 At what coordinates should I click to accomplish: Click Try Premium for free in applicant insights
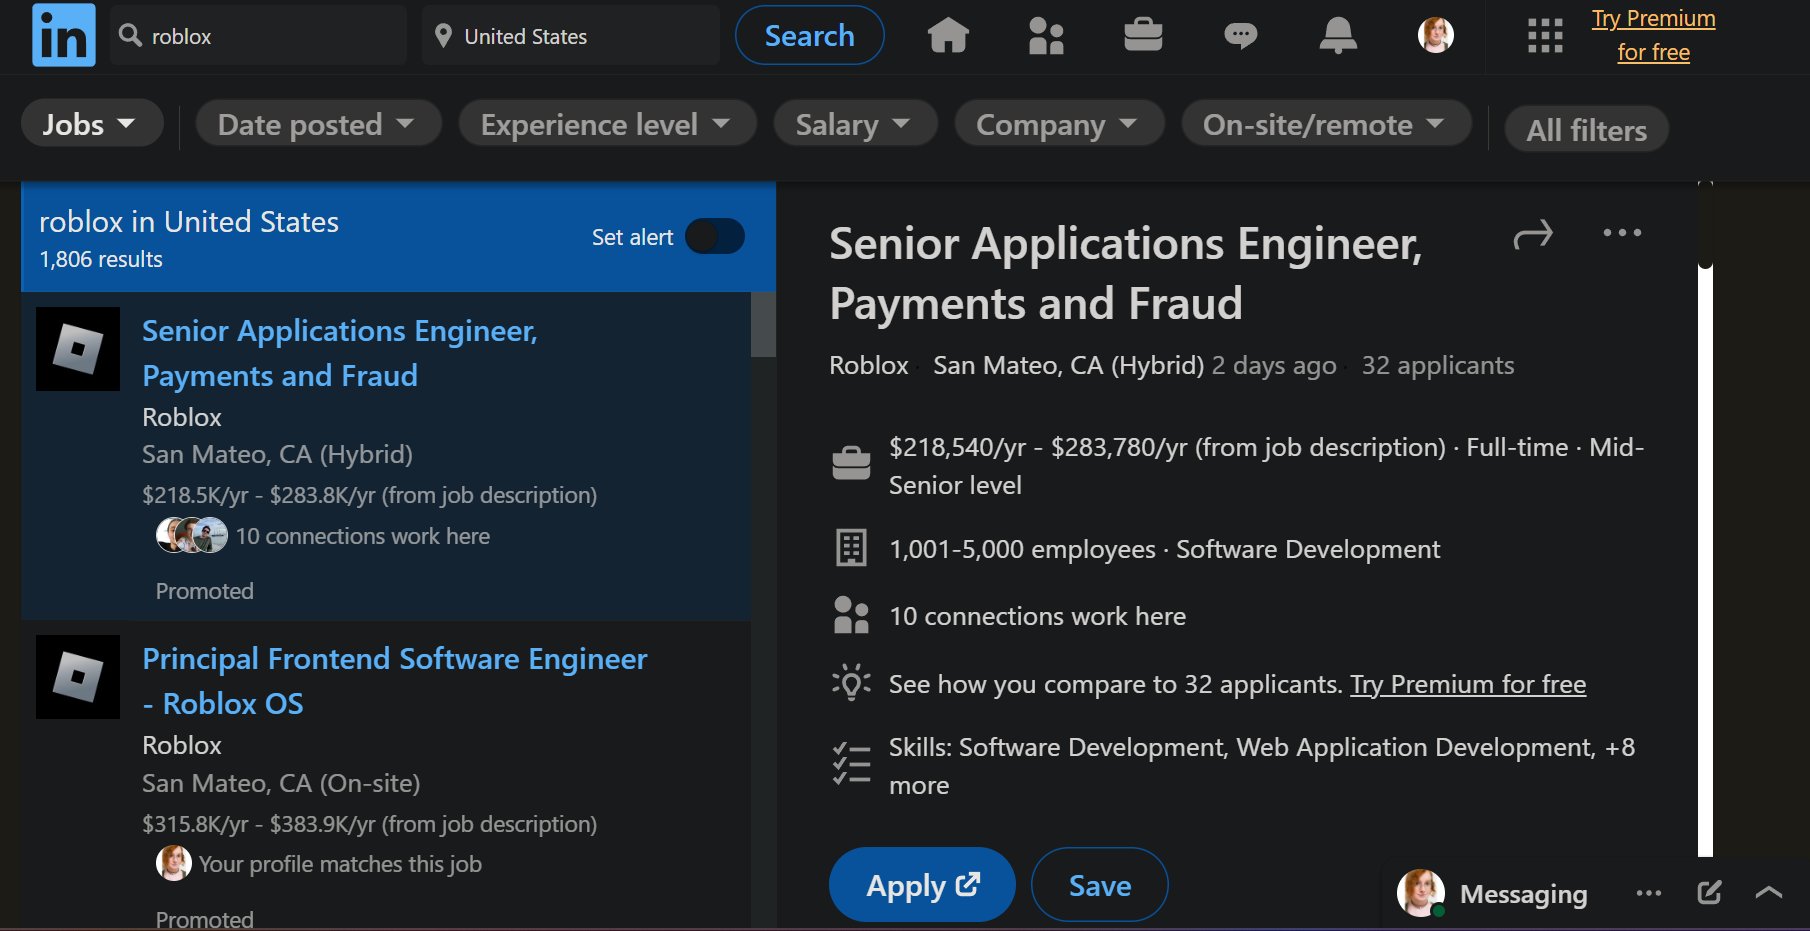click(1468, 684)
